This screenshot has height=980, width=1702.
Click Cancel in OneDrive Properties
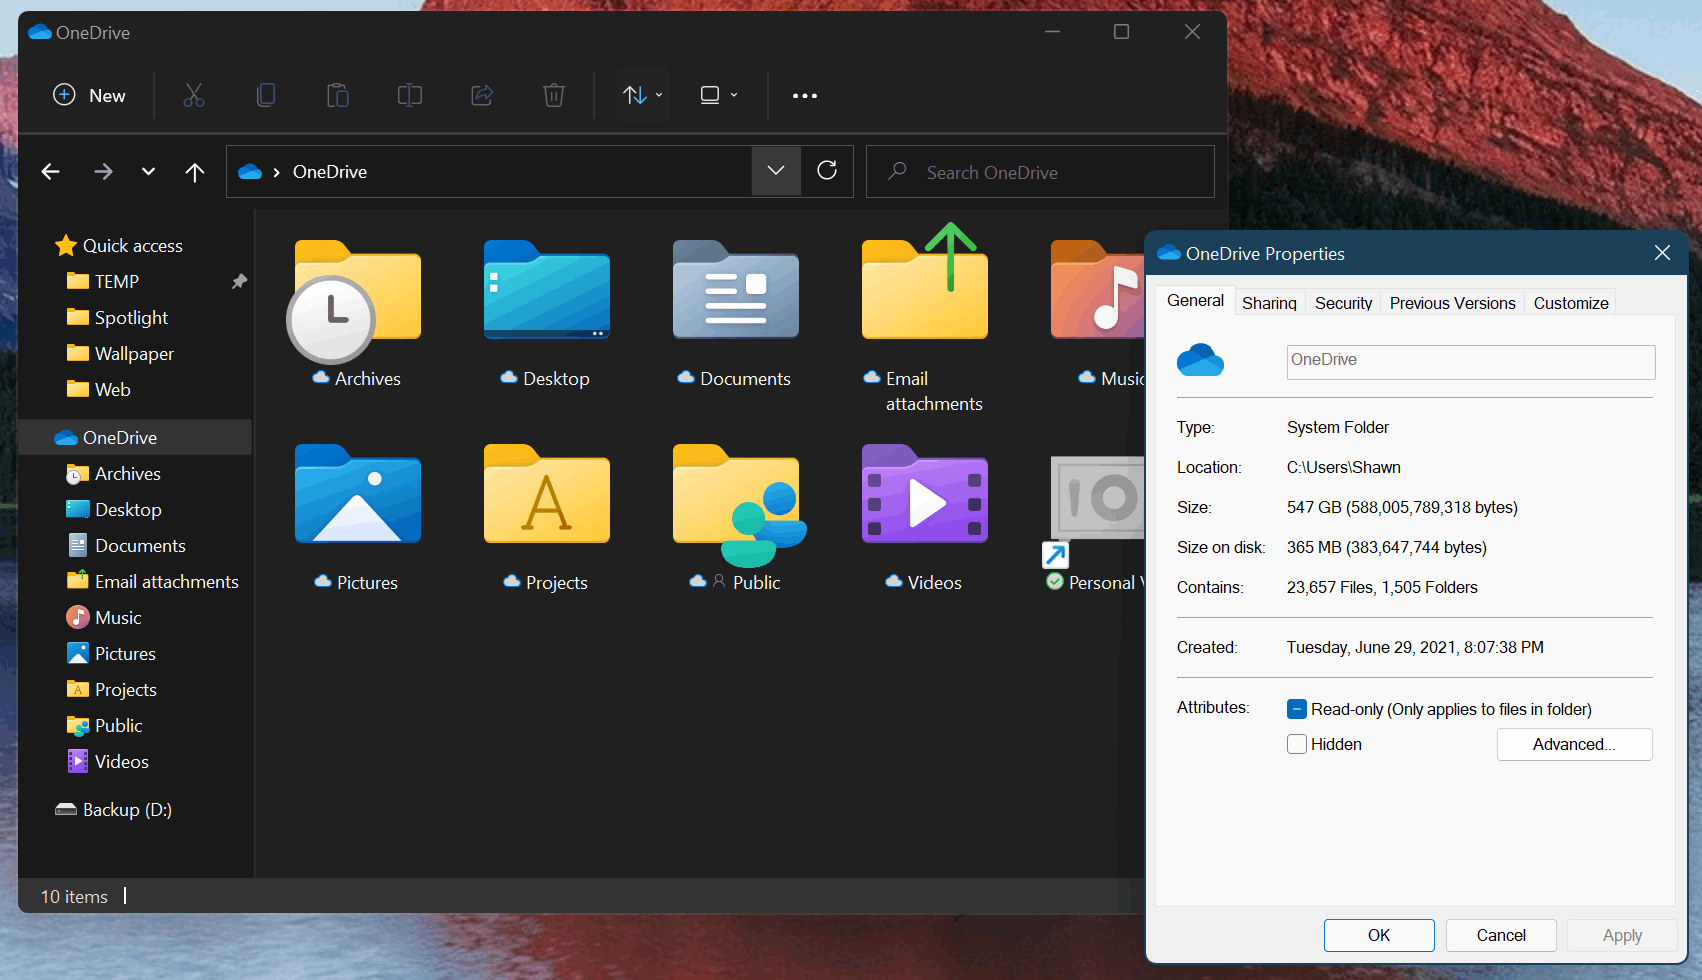1501,935
